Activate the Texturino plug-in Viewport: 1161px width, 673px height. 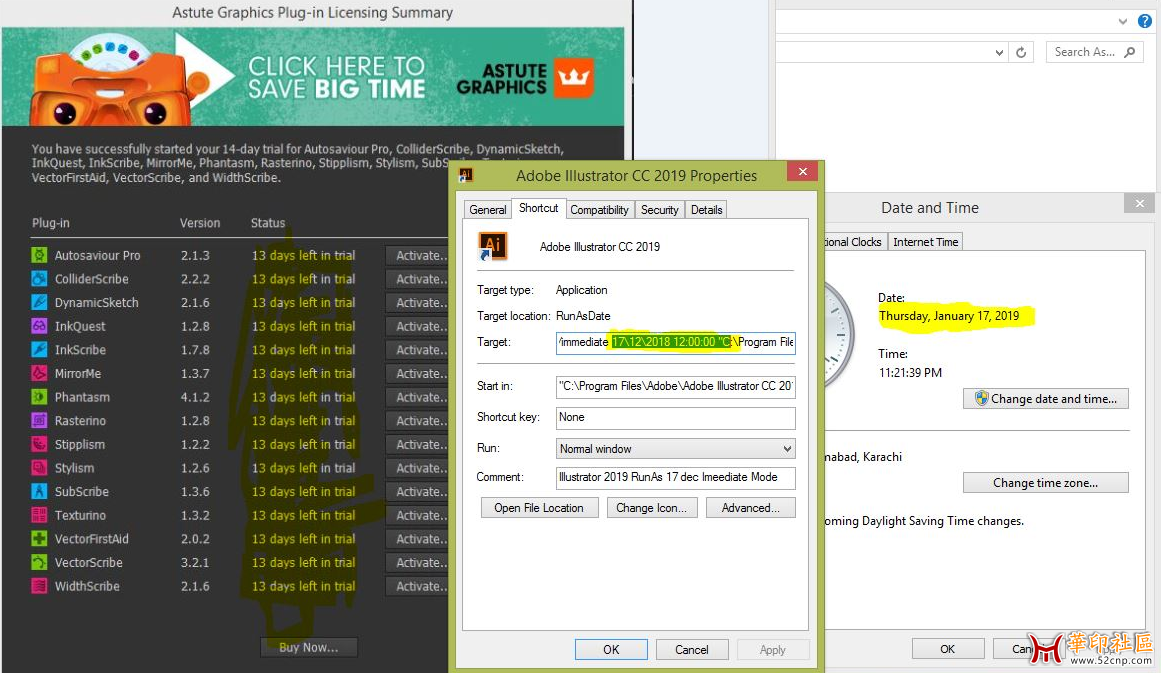[x=418, y=515]
